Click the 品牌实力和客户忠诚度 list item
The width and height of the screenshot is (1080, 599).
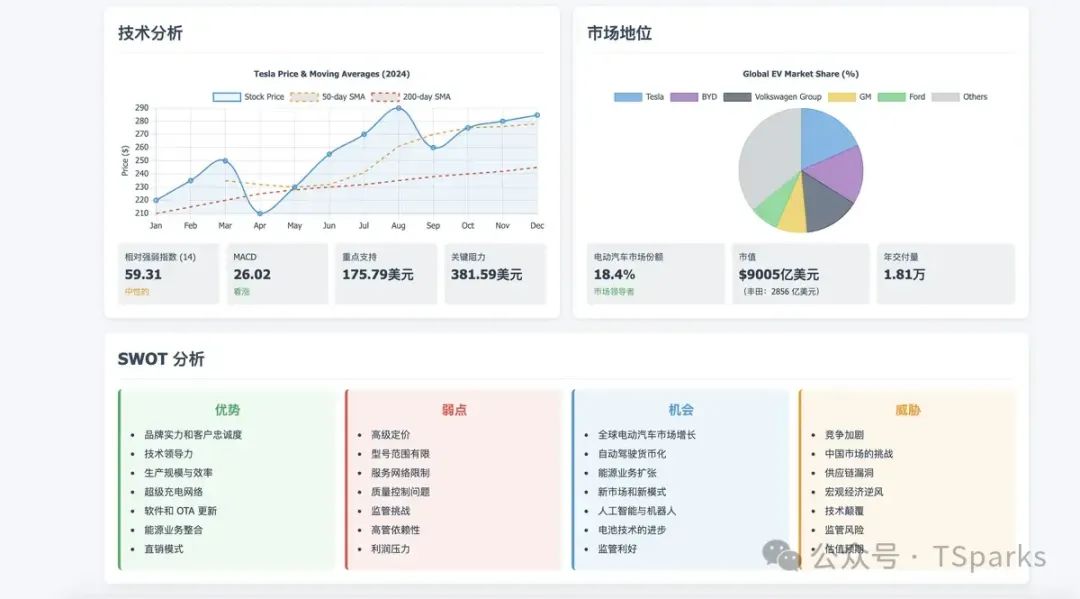(x=193, y=435)
